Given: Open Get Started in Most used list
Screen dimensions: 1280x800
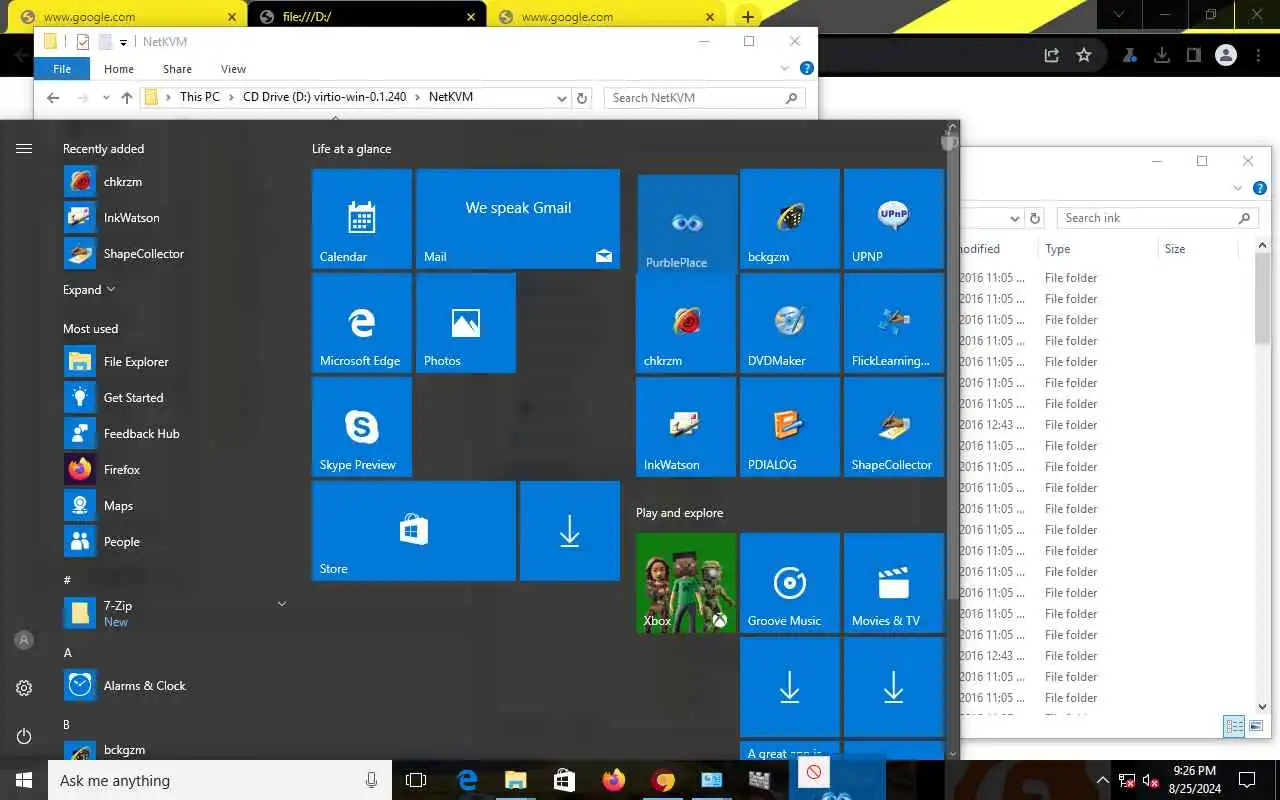Looking at the screenshot, I should click(175, 397).
